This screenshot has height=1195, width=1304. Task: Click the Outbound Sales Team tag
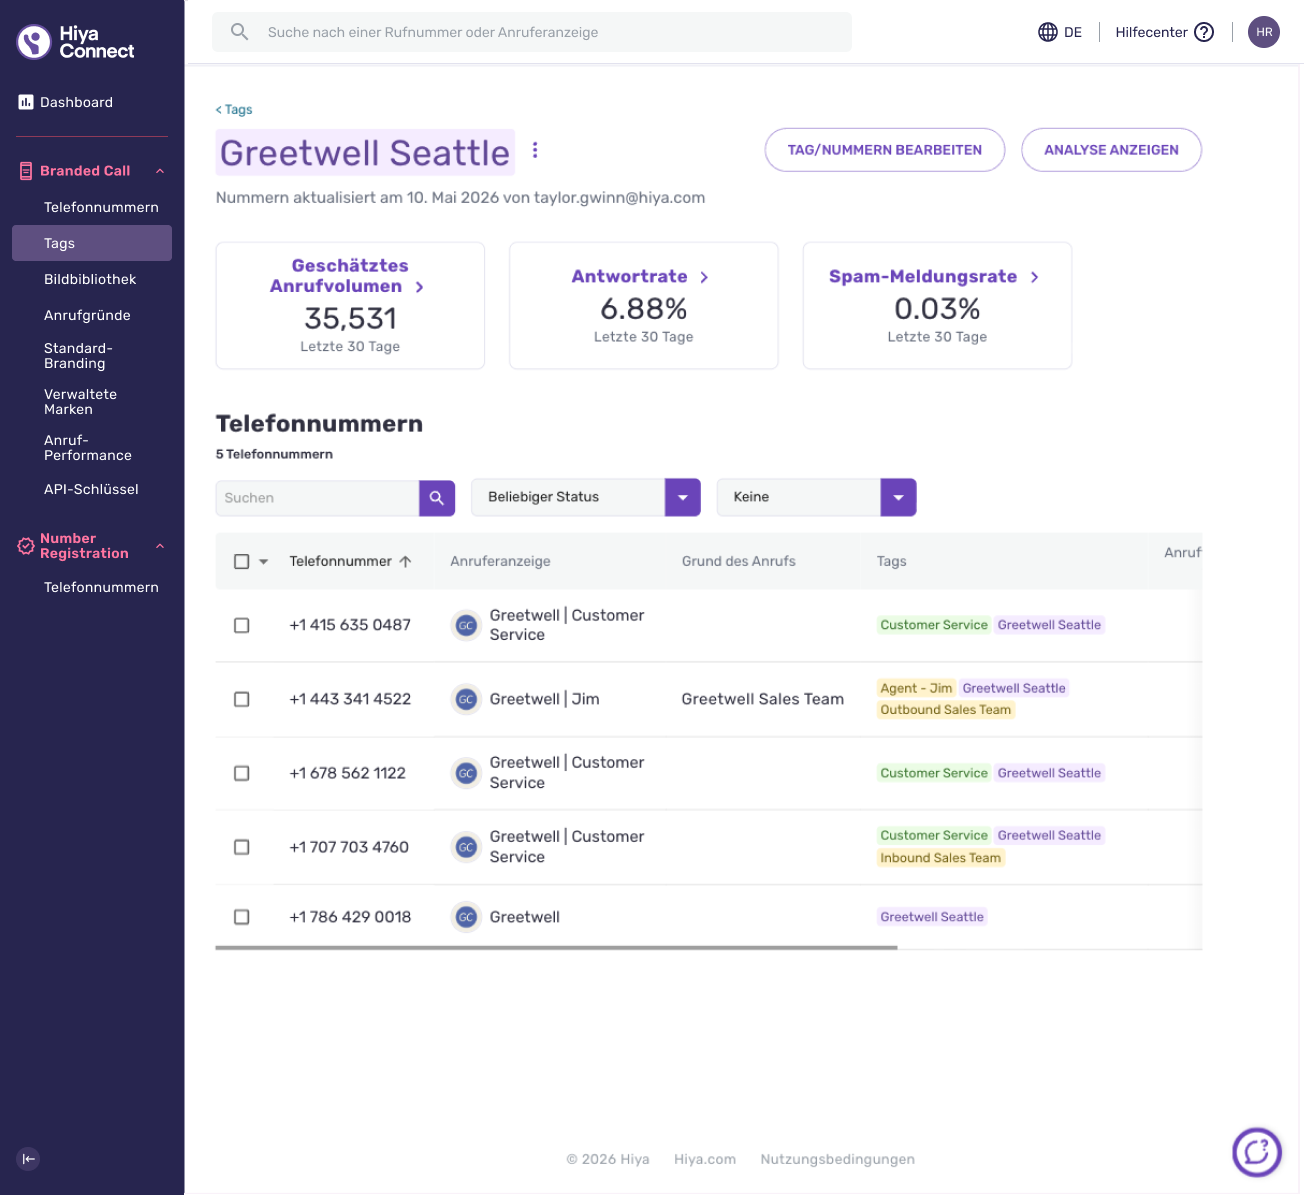(946, 710)
